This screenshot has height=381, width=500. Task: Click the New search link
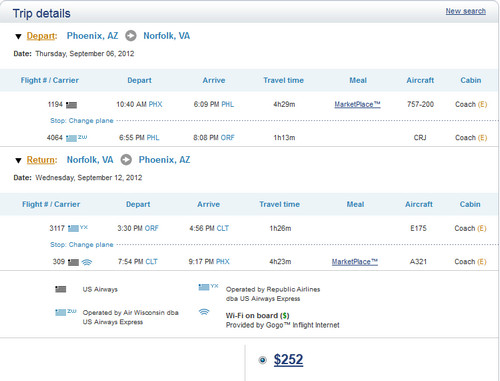(466, 11)
